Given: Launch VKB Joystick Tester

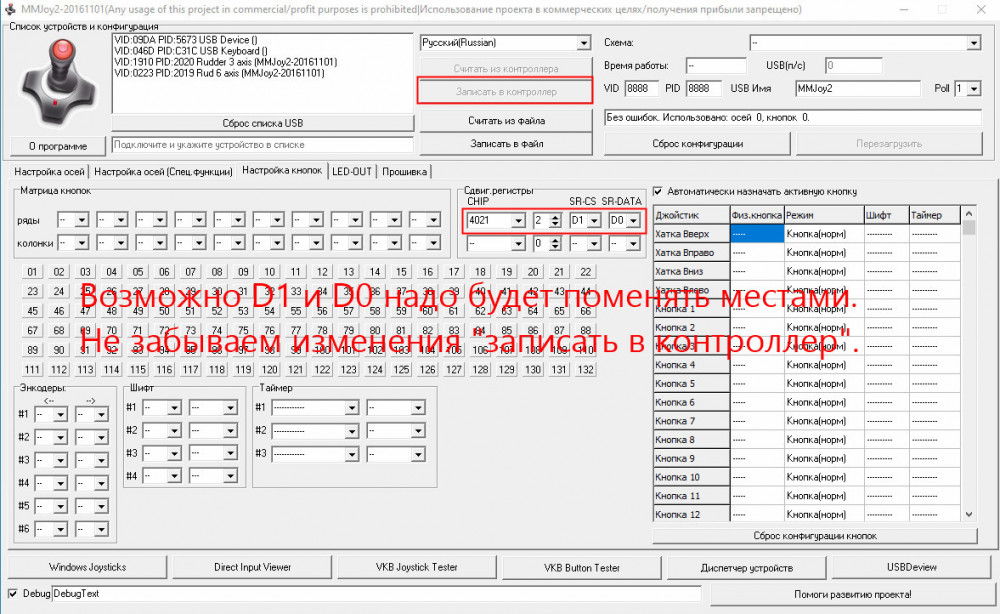Looking at the screenshot, I should coord(416,567).
